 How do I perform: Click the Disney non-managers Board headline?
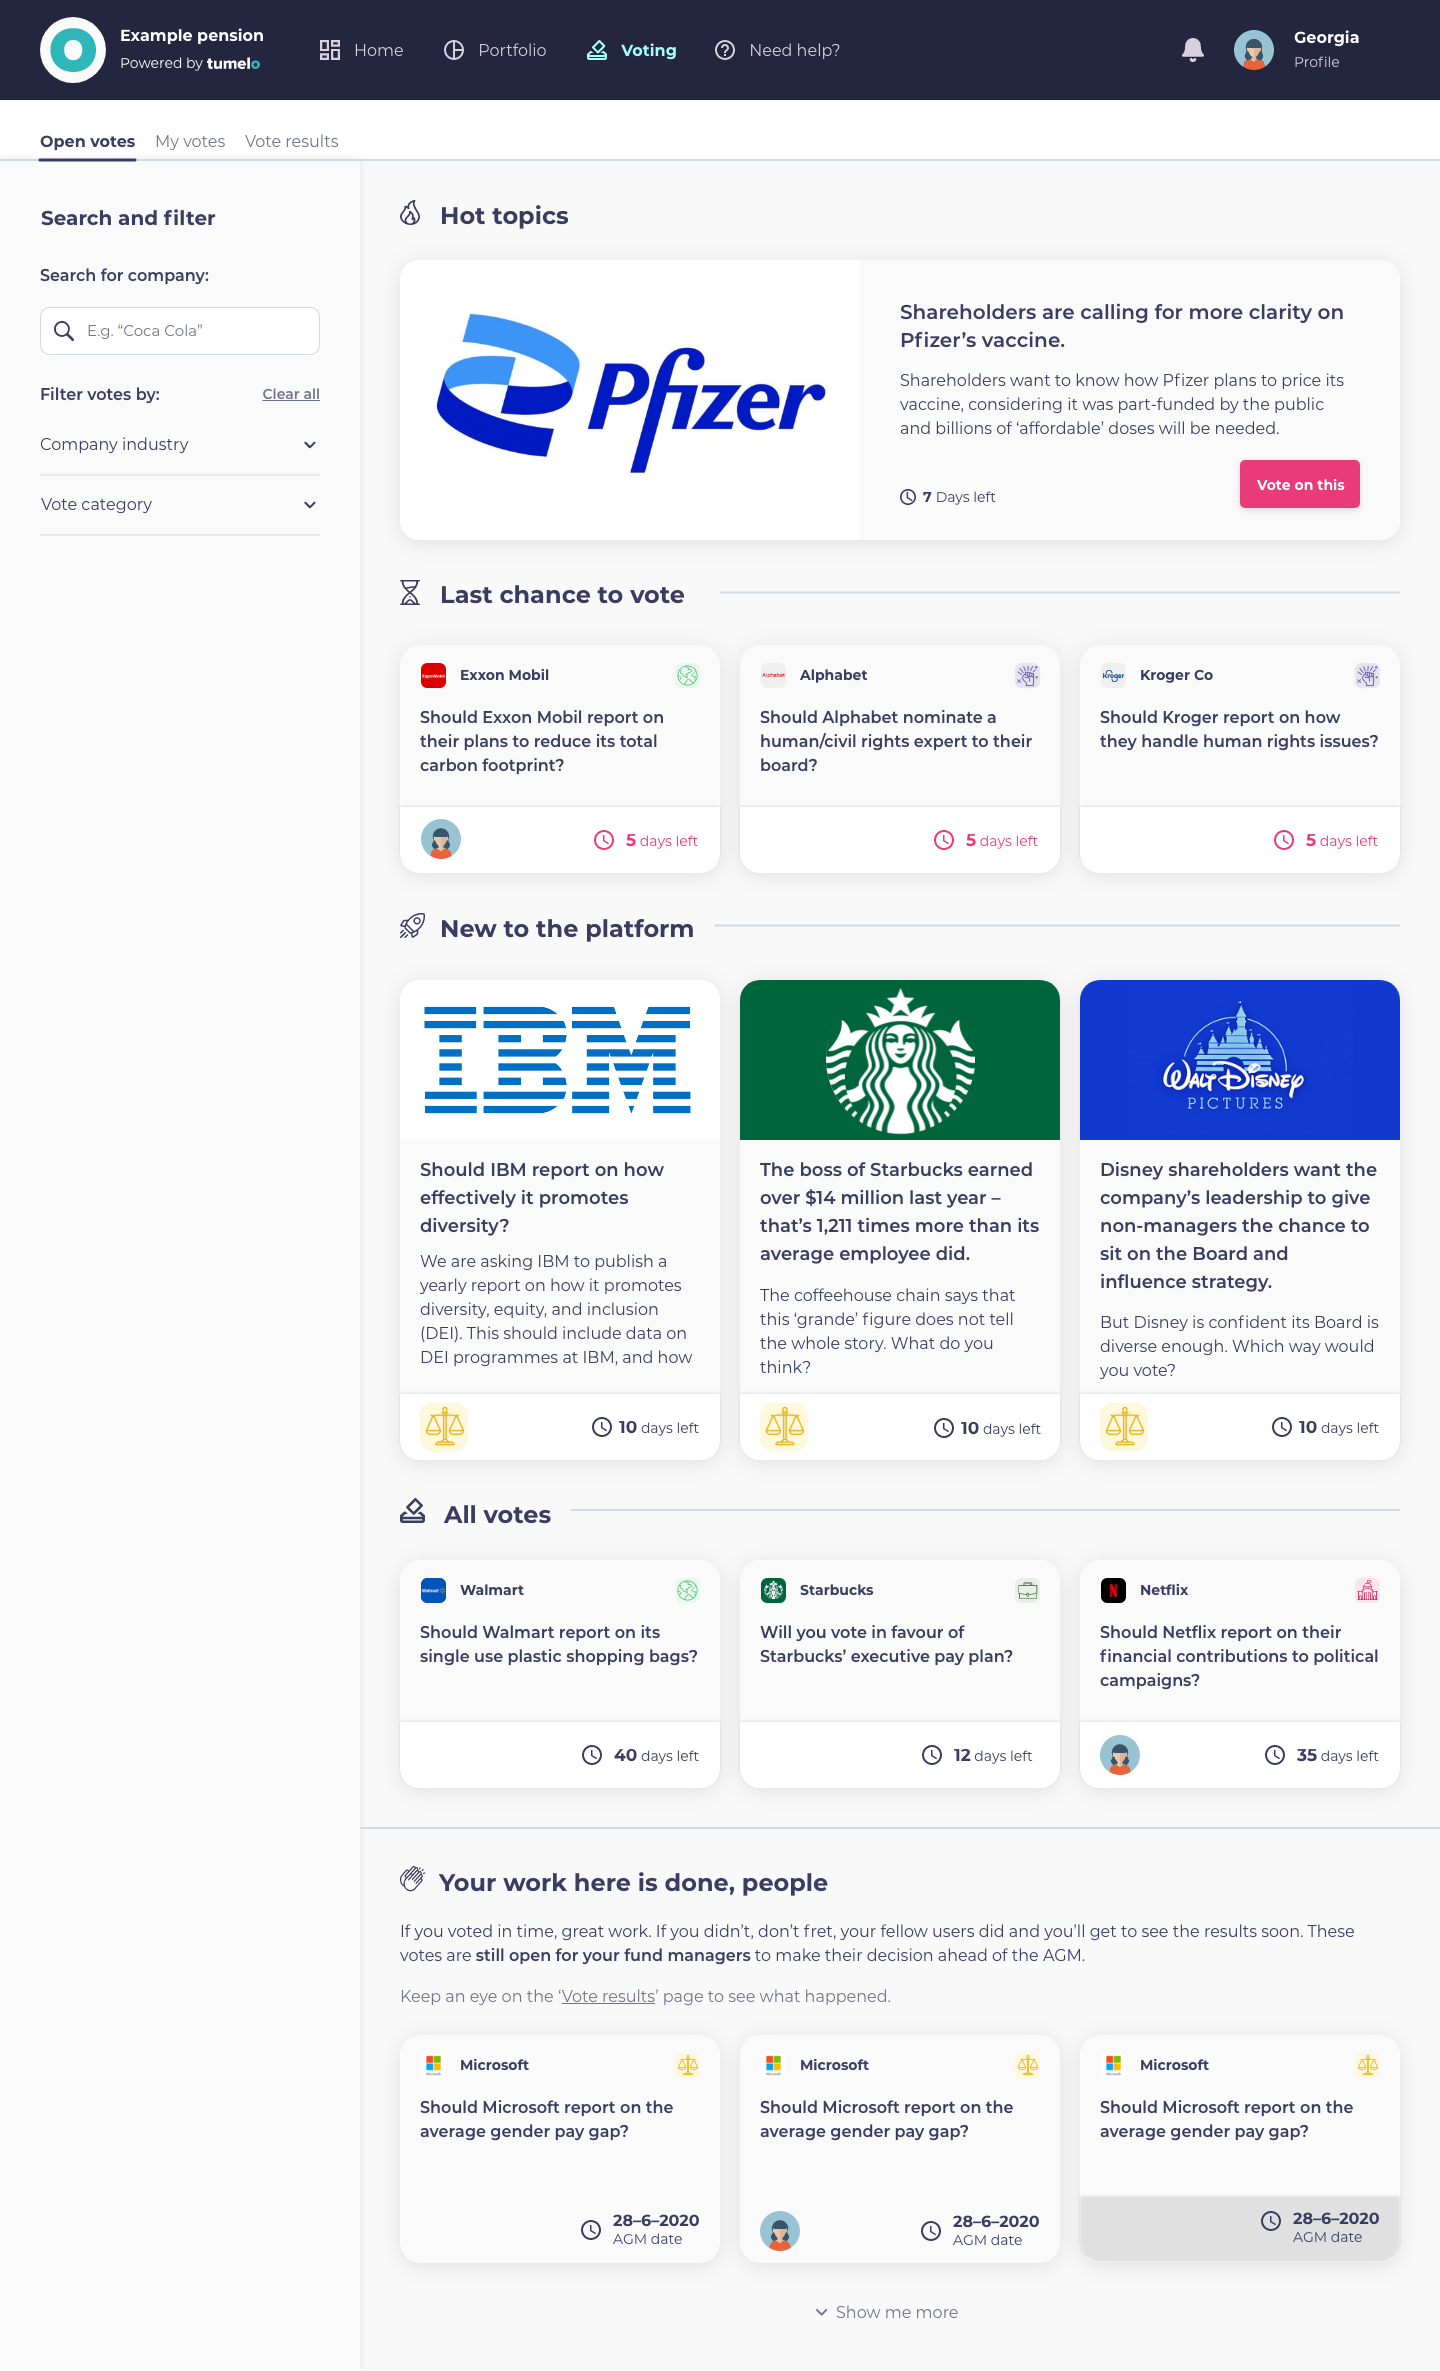[x=1238, y=1225]
